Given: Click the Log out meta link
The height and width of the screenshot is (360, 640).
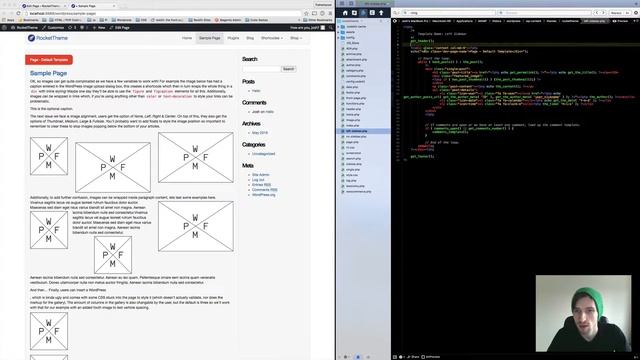Looking at the screenshot, I should [x=258, y=180].
